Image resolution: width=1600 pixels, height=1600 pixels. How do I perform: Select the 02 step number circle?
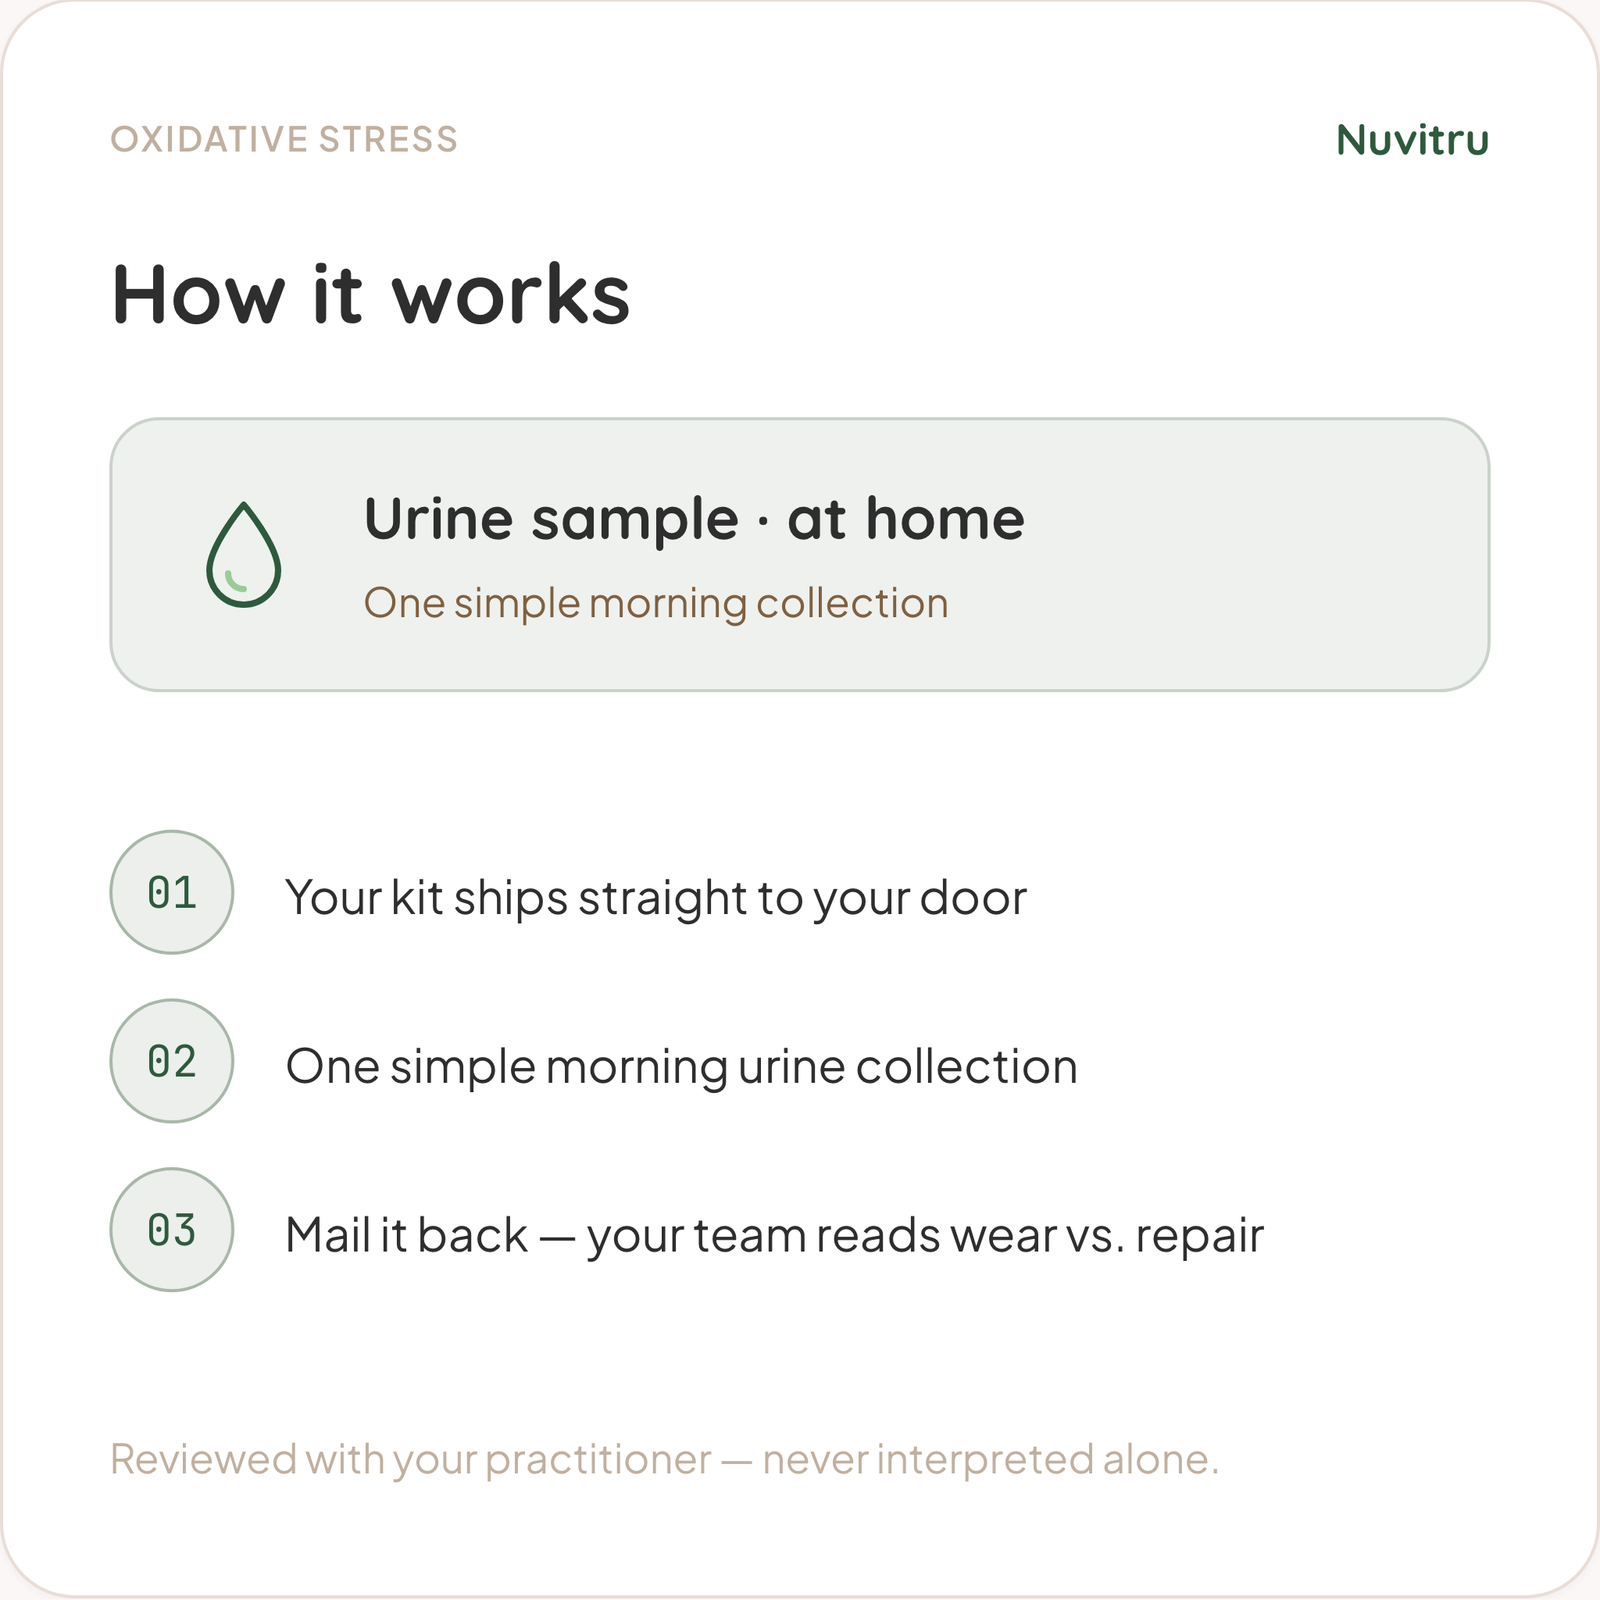point(172,1061)
